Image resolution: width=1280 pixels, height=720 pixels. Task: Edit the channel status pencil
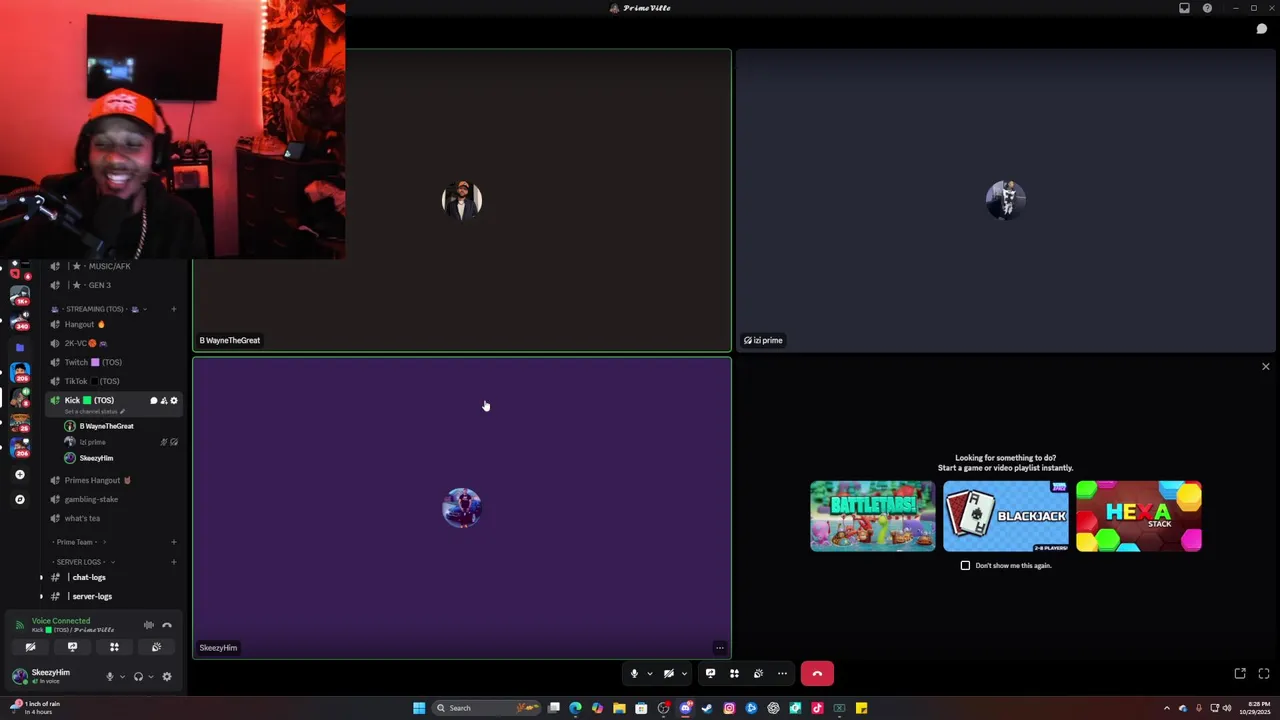pyautogui.click(x=122, y=411)
